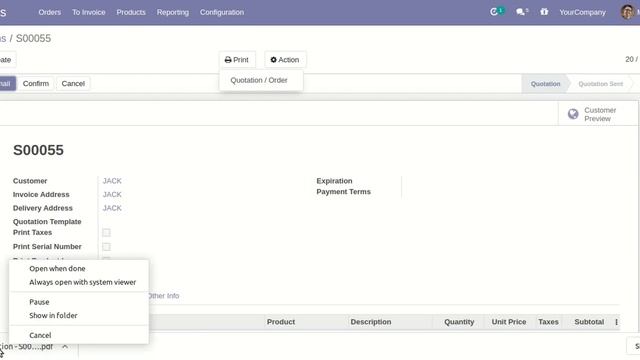
Task: Click the gift icon in top bar
Action: coord(544,12)
